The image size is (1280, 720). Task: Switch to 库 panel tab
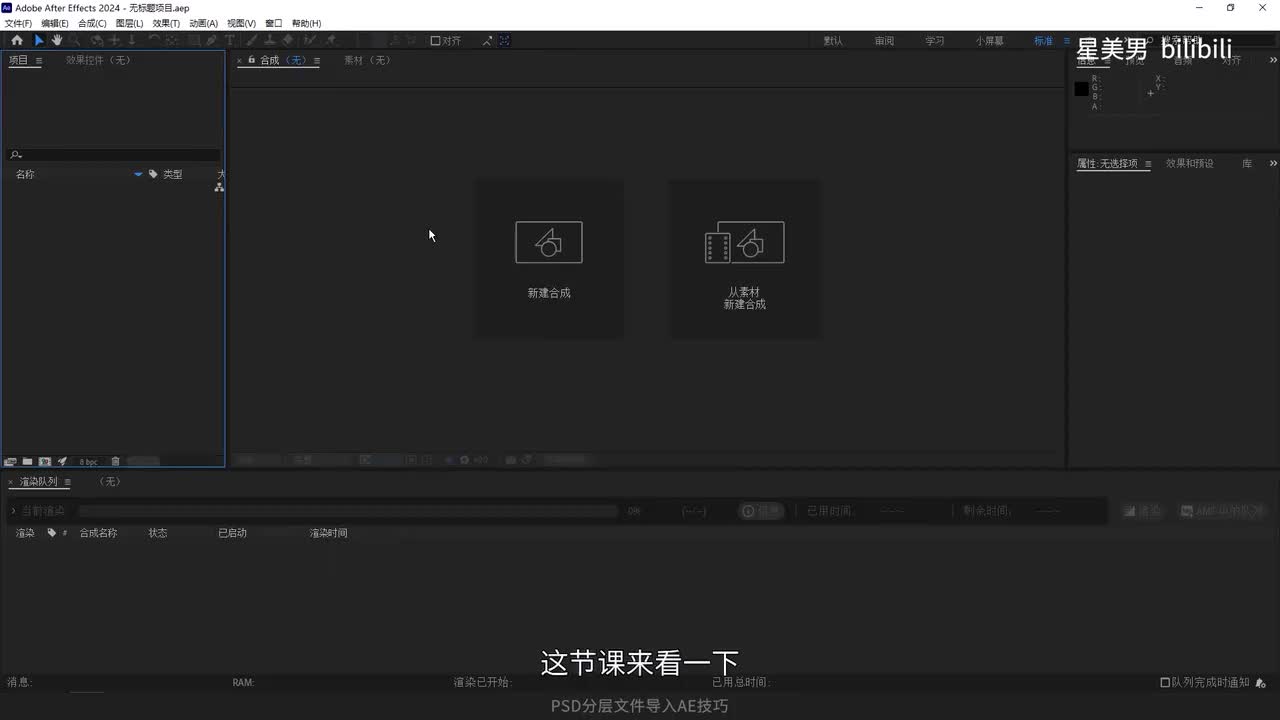[1247, 163]
